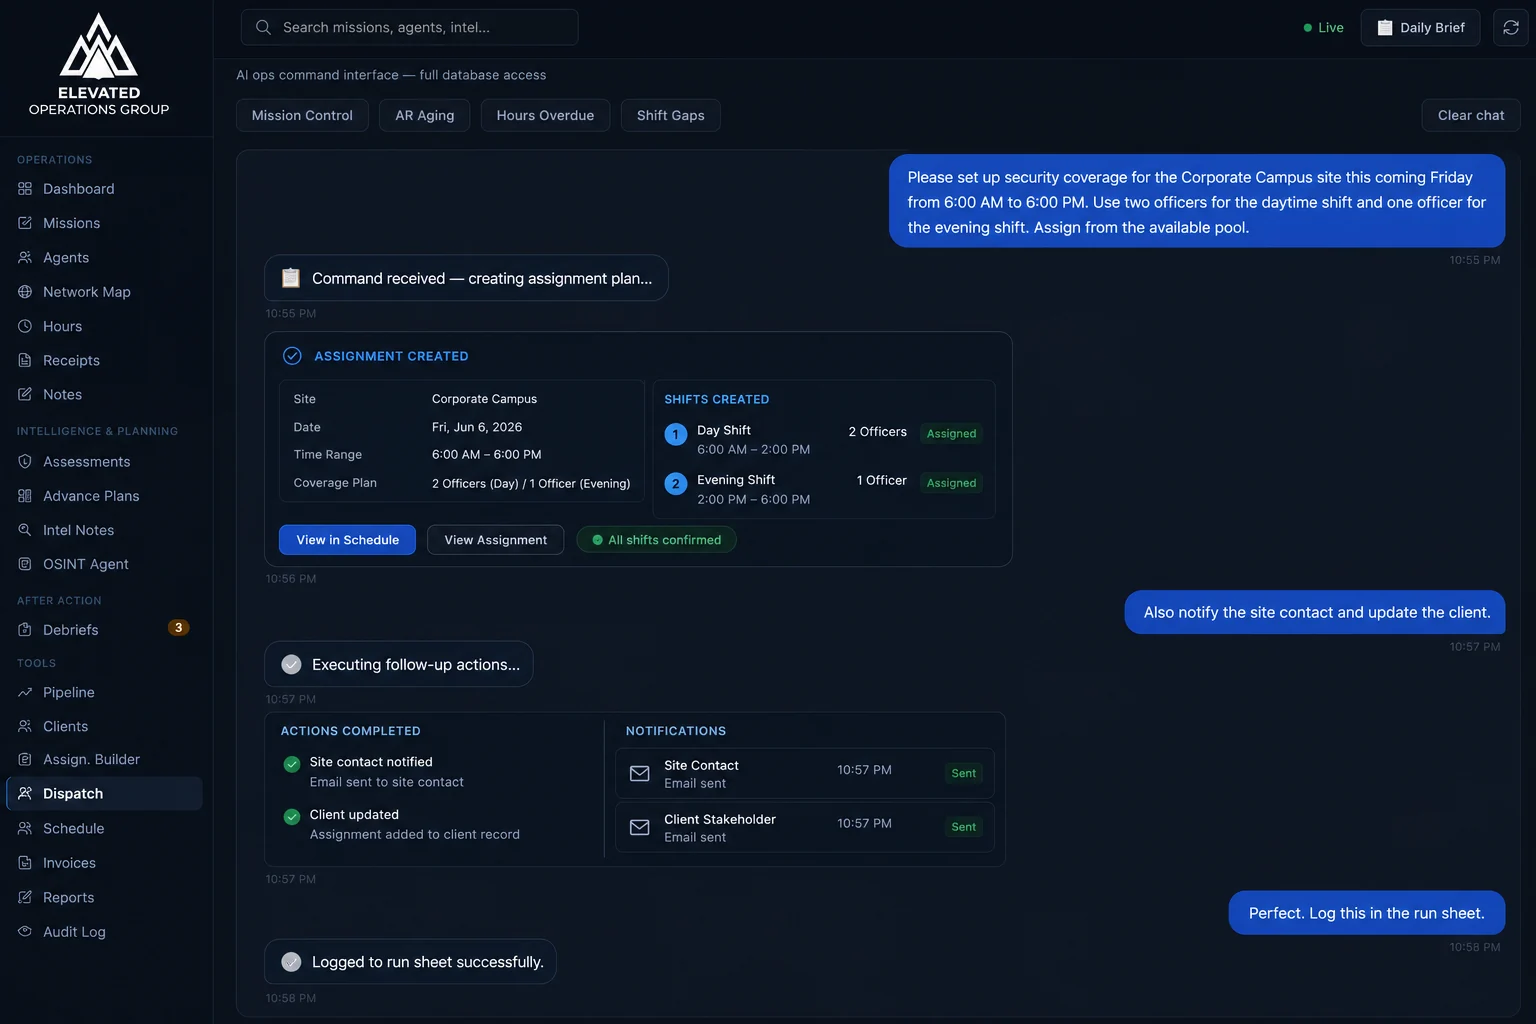The height and width of the screenshot is (1024, 1536).
Task: Click the Live status indicator
Action: click(x=1323, y=27)
